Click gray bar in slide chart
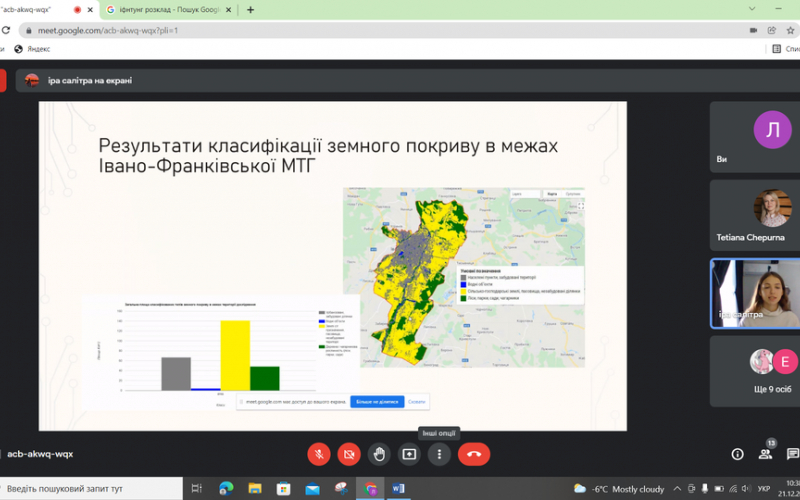This screenshot has width=800, height=500. coord(176,374)
